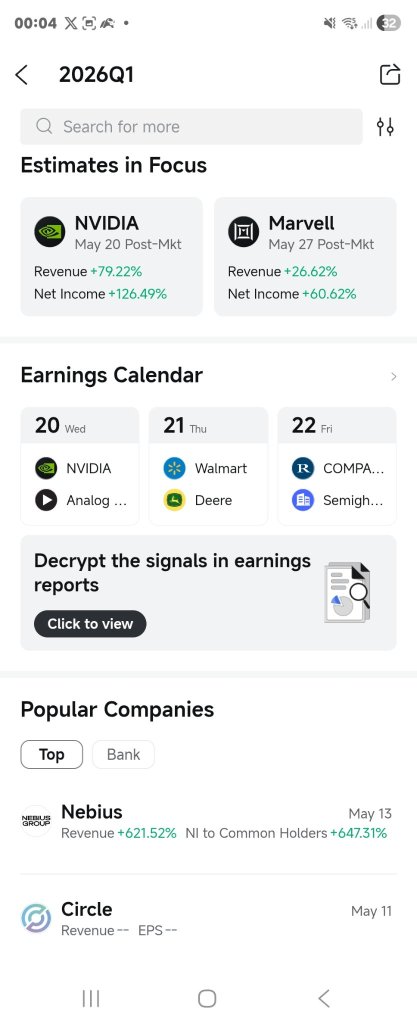This screenshot has height=1024, width=417.
Task: Tap the NVIDIA logo in Estimates in Focus
Action: (x=50, y=232)
